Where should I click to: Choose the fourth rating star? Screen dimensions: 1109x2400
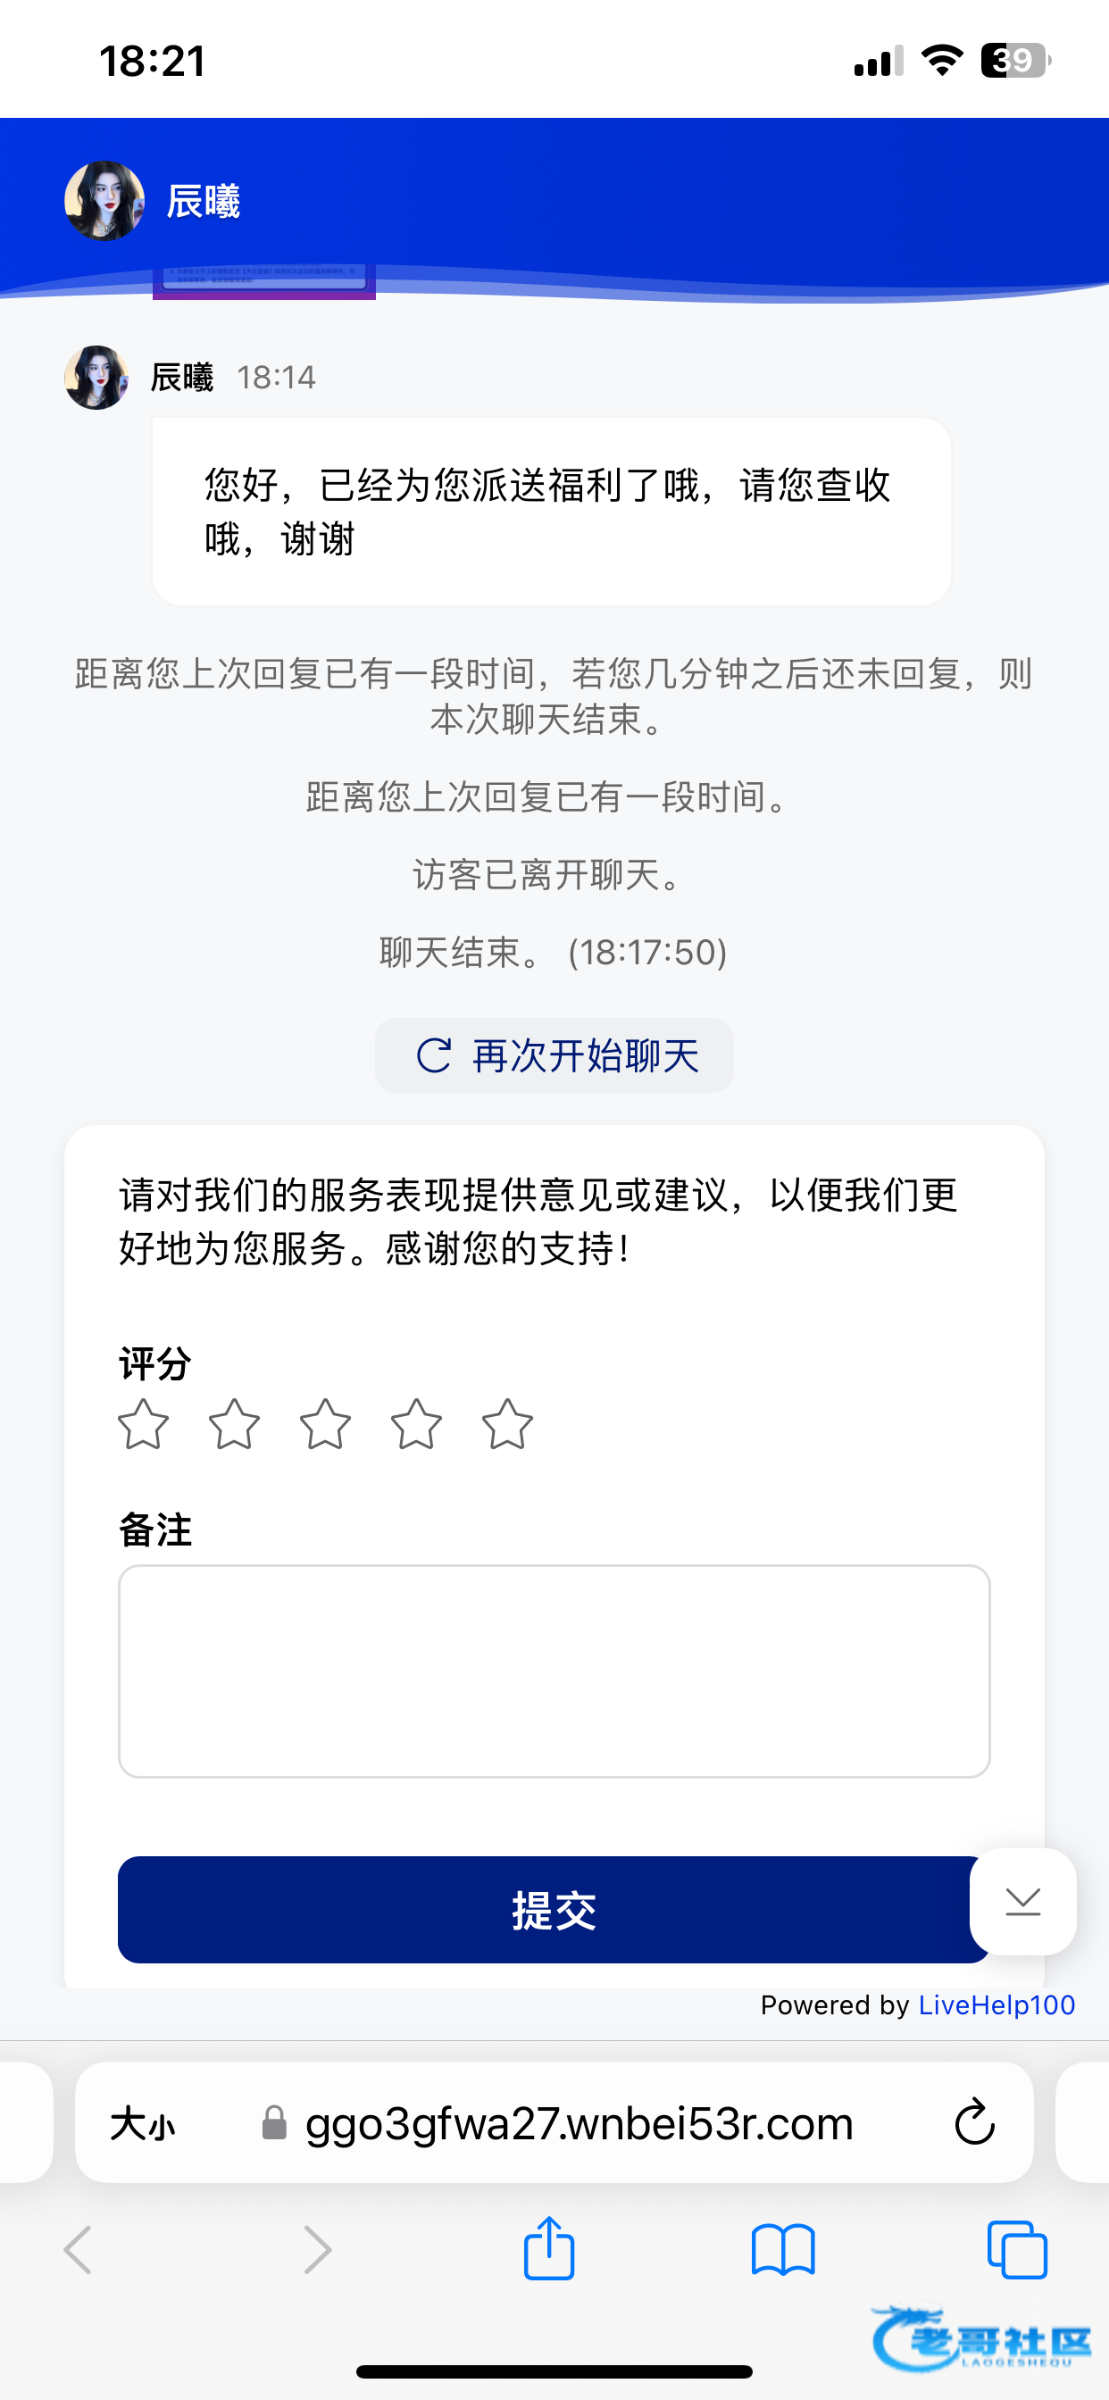416,1424
